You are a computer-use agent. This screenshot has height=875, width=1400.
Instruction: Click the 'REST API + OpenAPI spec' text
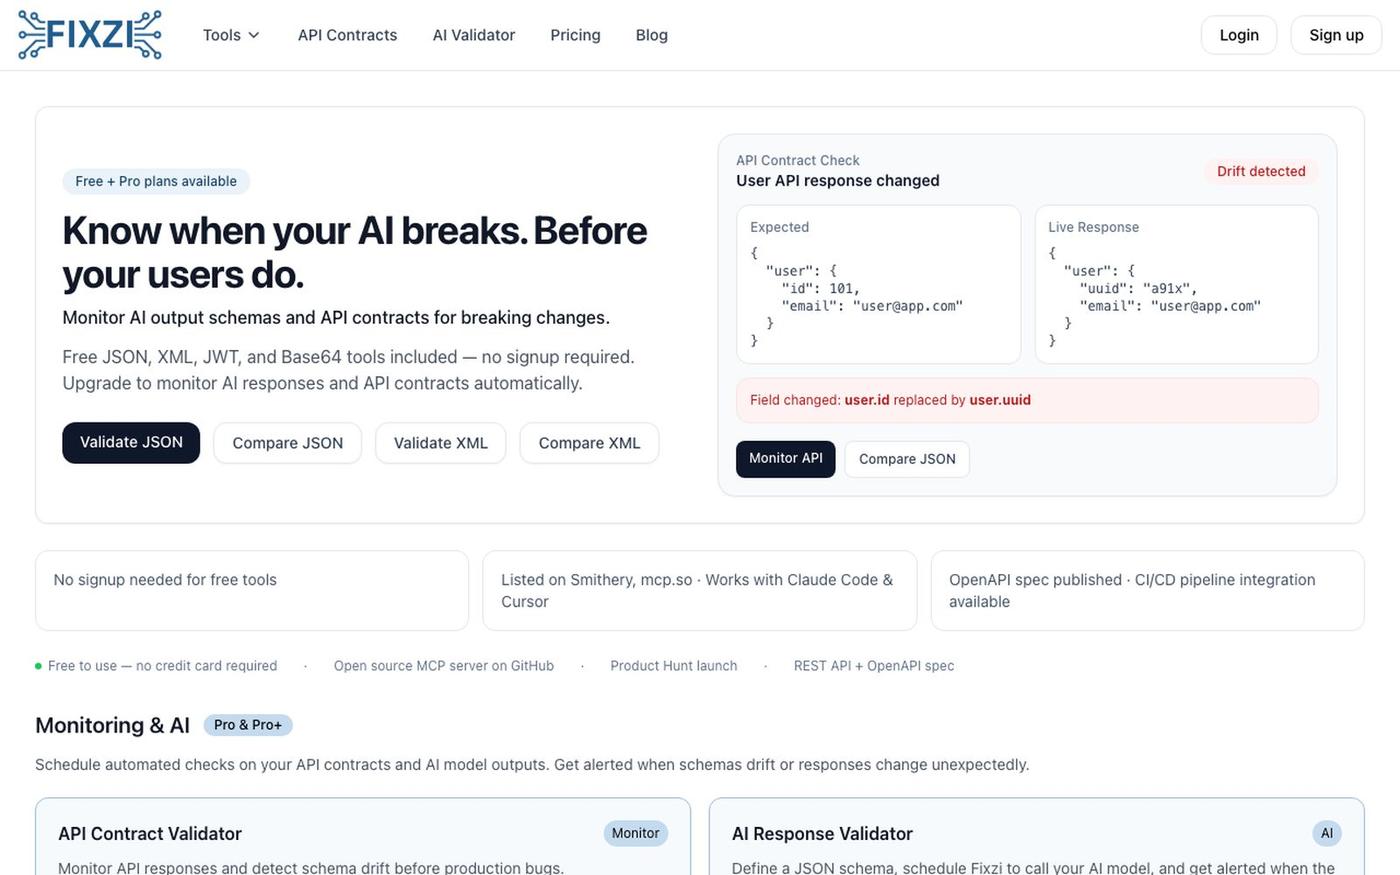[874, 666]
